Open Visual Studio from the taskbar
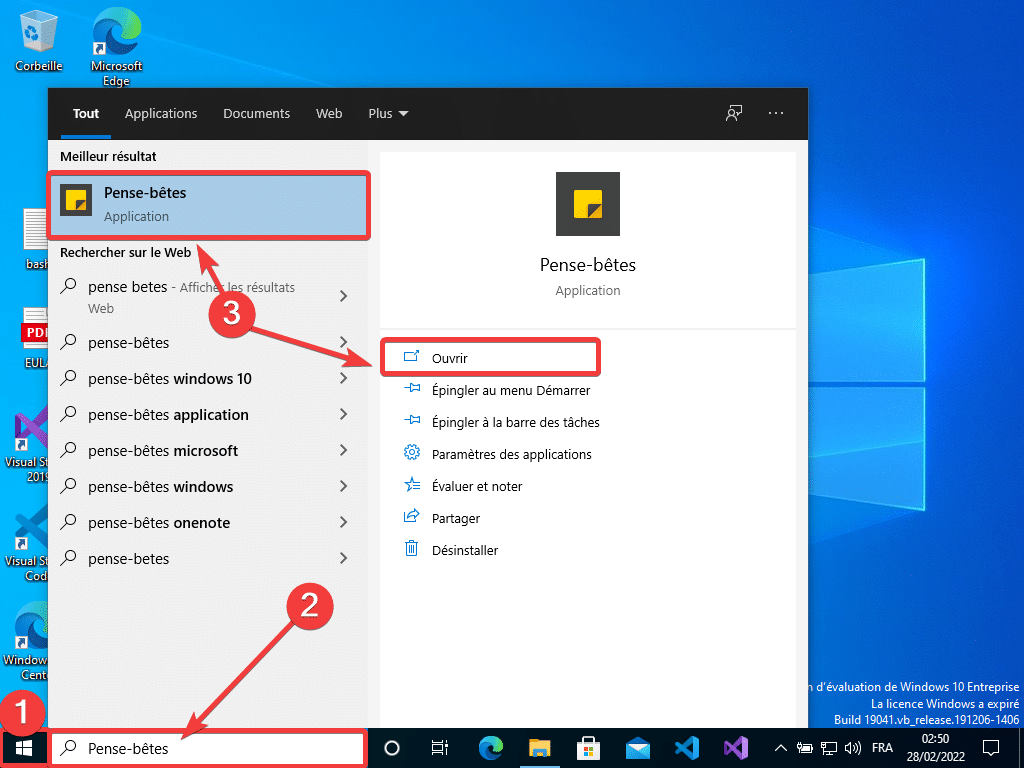Image resolution: width=1024 pixels, height=768 pixels. 735,748
